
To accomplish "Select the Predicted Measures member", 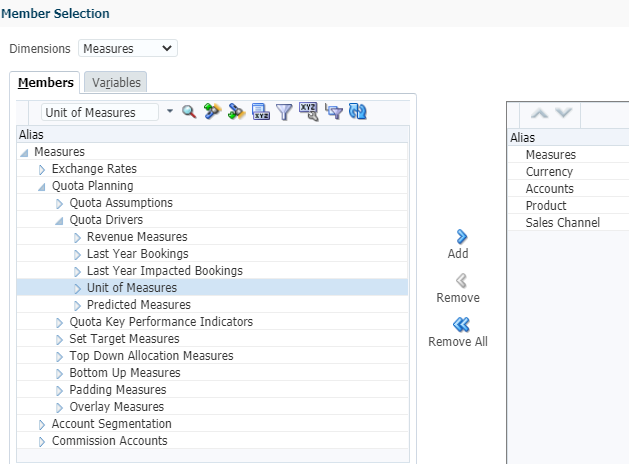I will 139,305.
